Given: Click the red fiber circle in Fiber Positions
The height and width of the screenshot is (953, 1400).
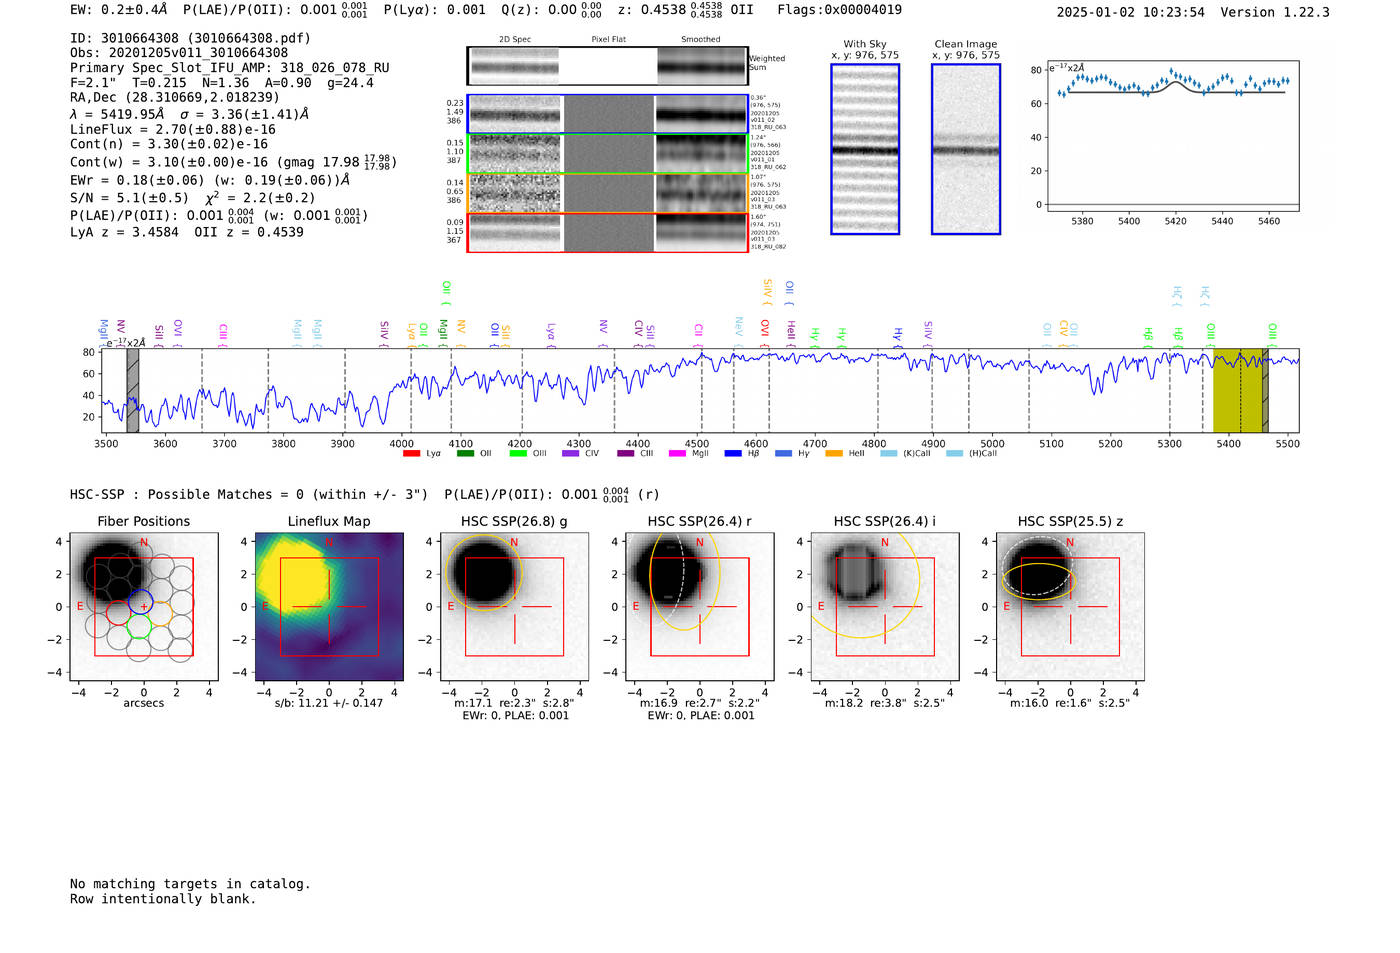Looking at the screenshot, I should pos(118,613).
